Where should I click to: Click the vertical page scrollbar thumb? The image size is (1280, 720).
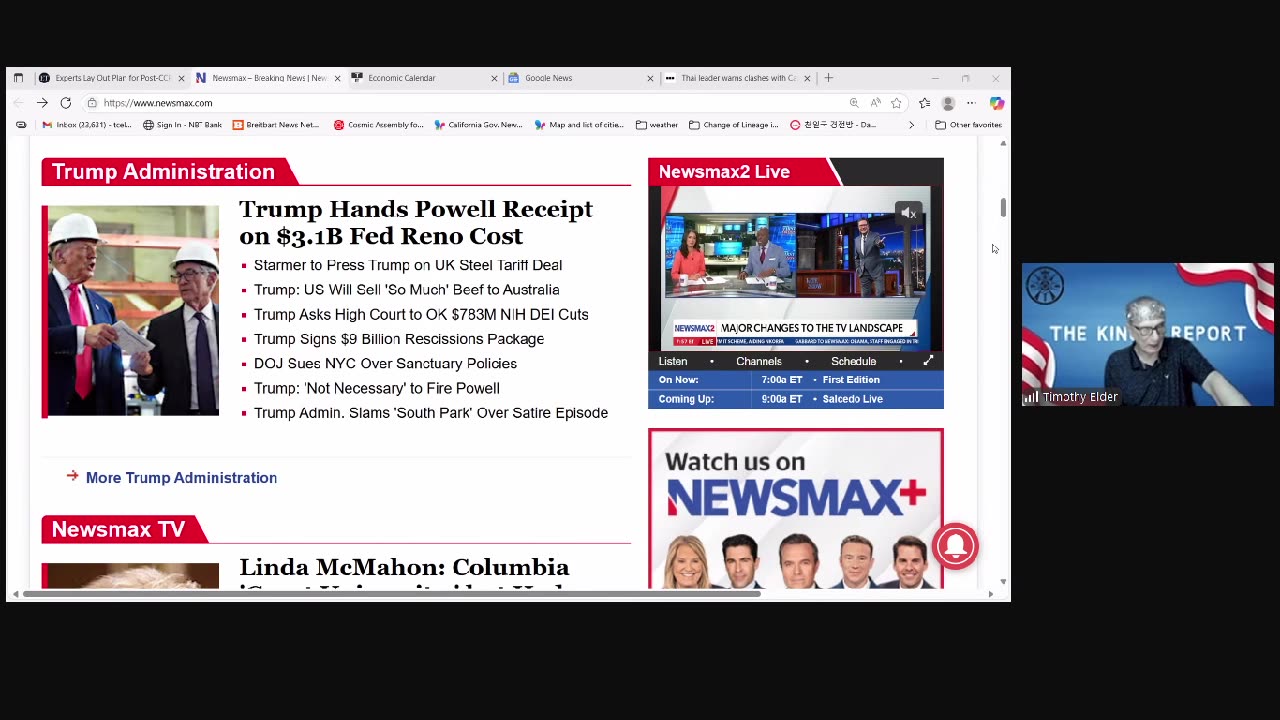tap(1003, 208)
